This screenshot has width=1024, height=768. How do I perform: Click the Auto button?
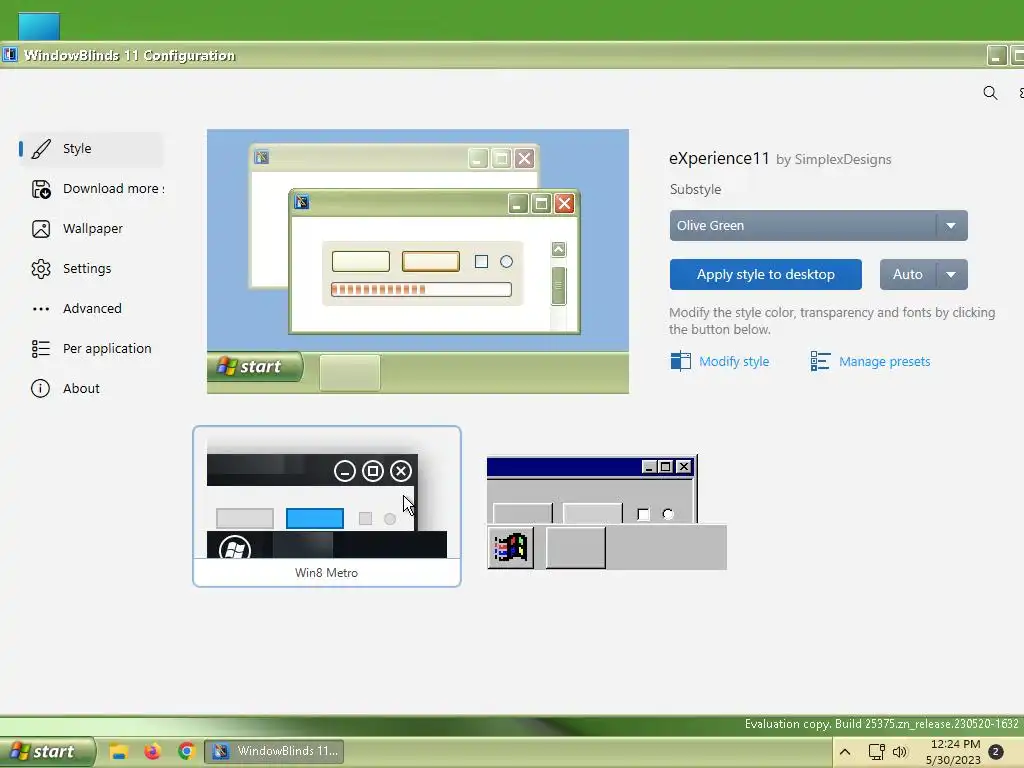[908, 274]
